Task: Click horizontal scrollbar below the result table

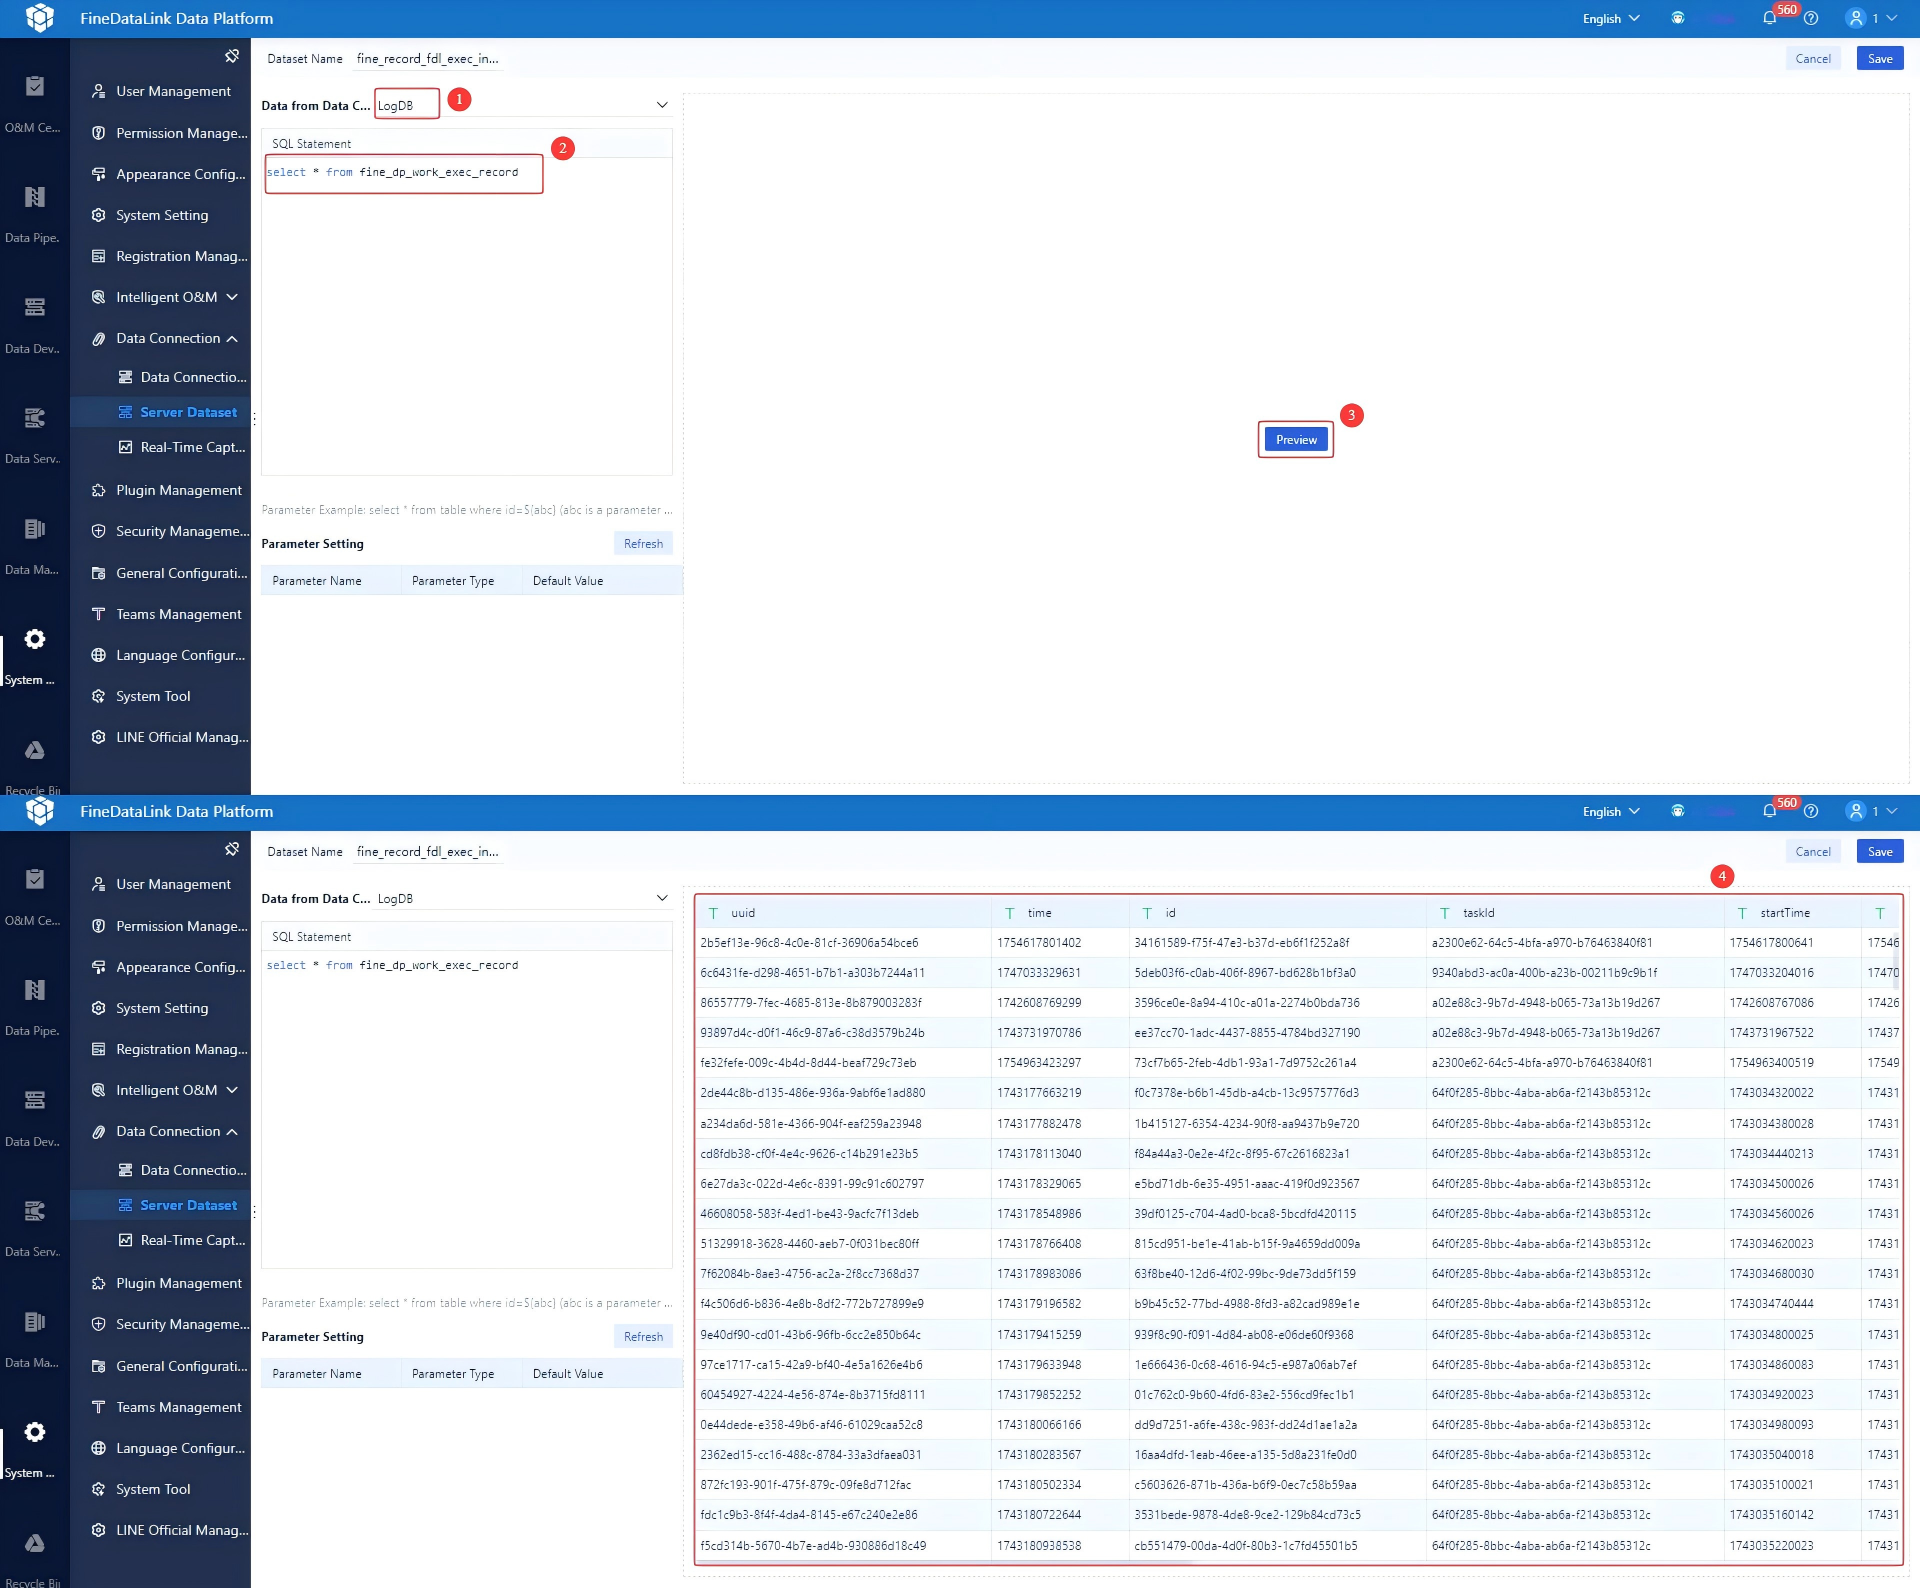Action: point(945,1562)
